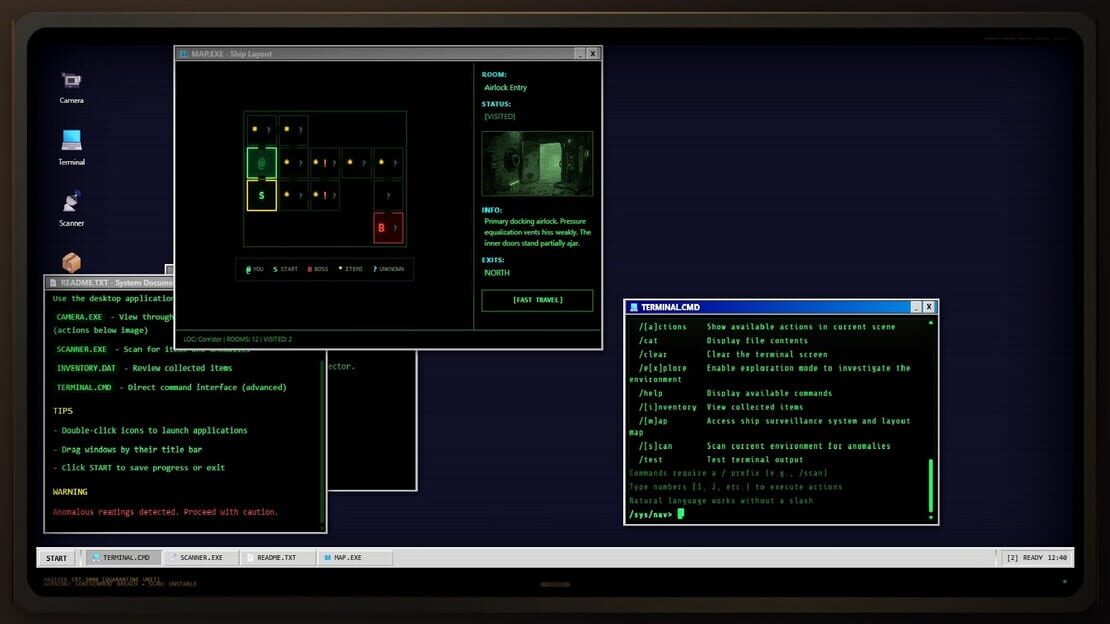The image size is (1110, 624).
Task: Close the TERMINAL.CMD window
Action: (x=929, y=307)
